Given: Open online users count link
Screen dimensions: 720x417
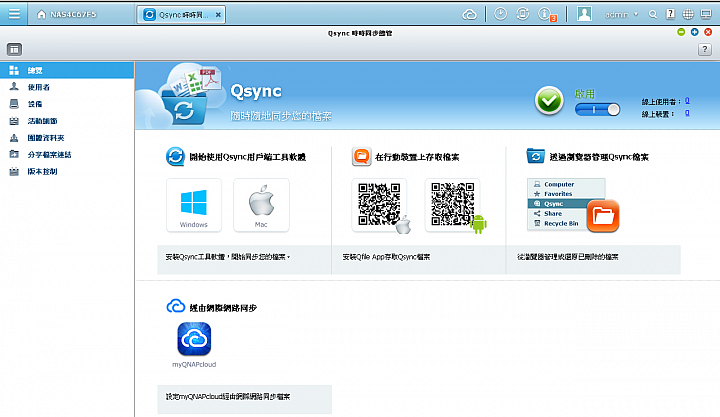Looking at the screenshot, I should click(687, 101).
